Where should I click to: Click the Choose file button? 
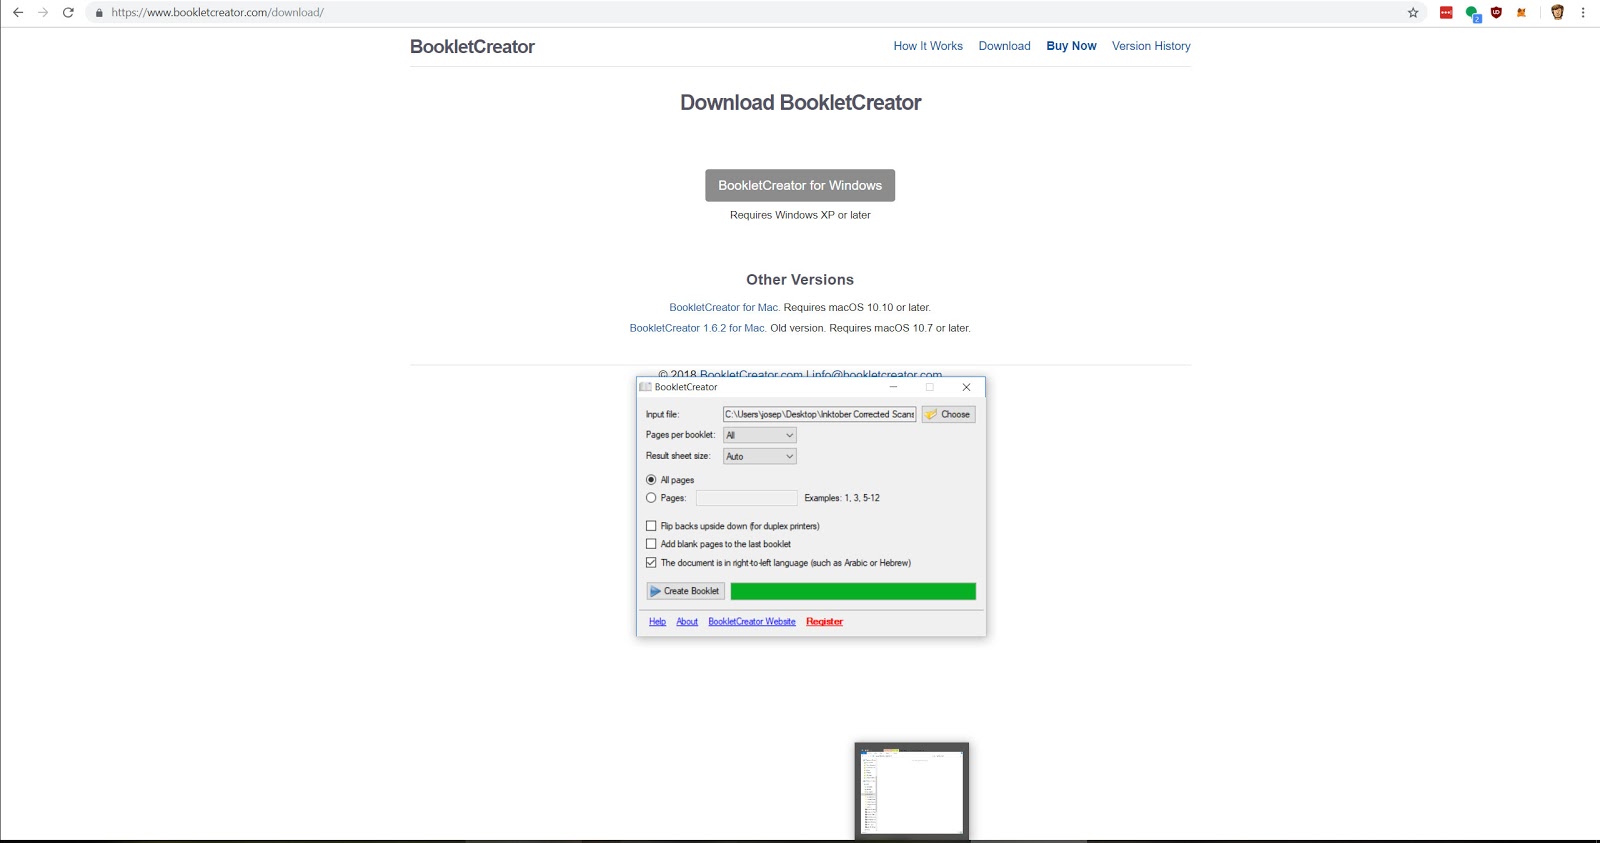pyautogui.click(x=948, y=414)
